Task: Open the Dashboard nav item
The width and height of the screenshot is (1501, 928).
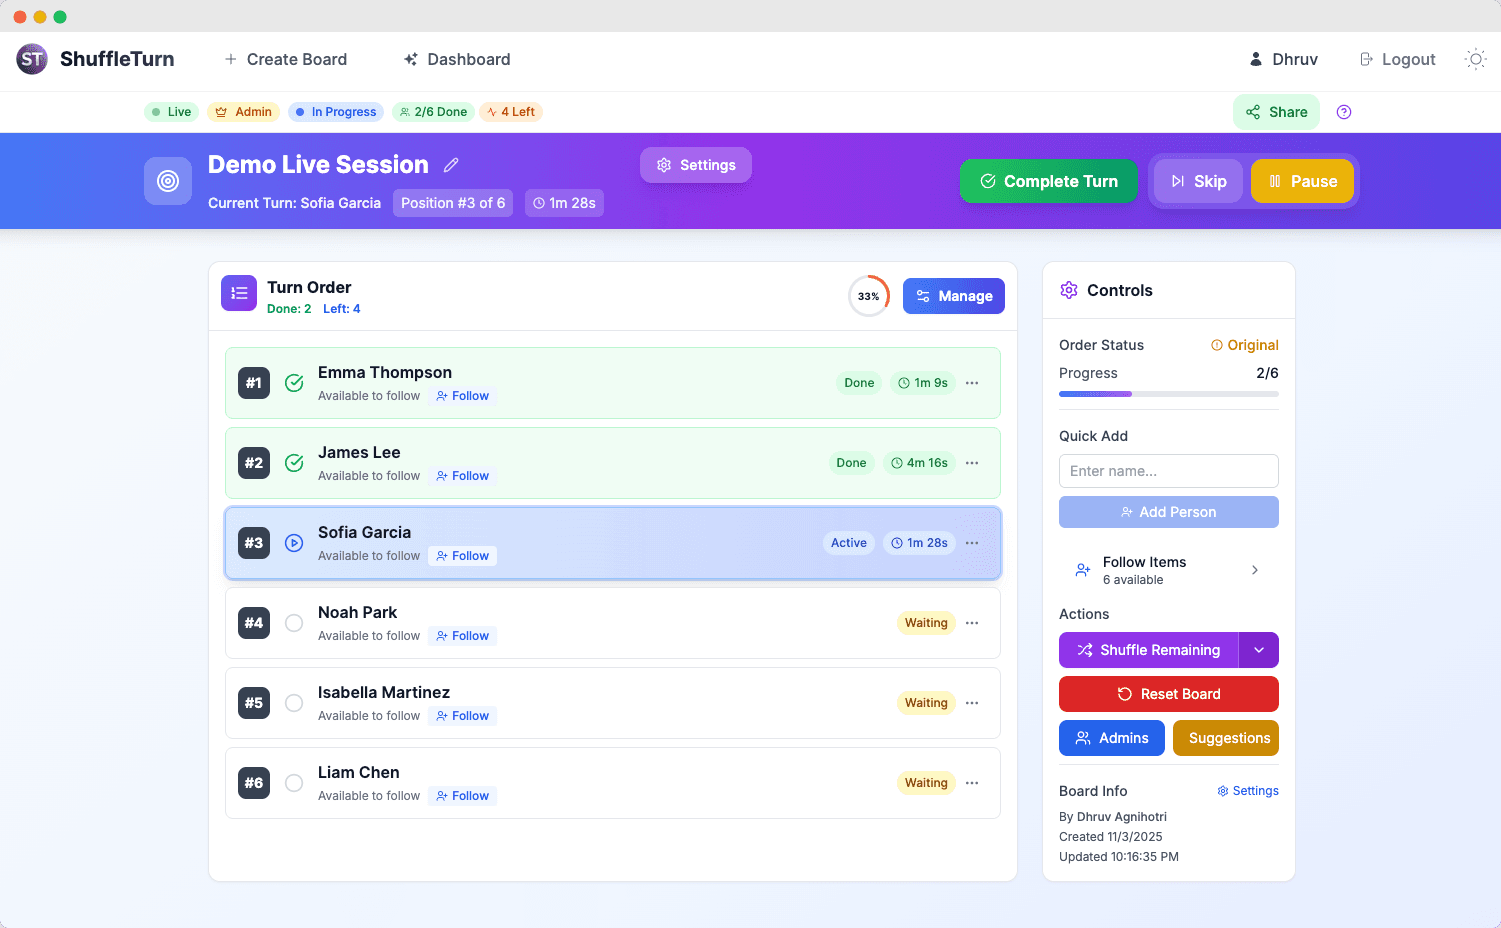Action: pyautogui.click(x=457, y=59)
